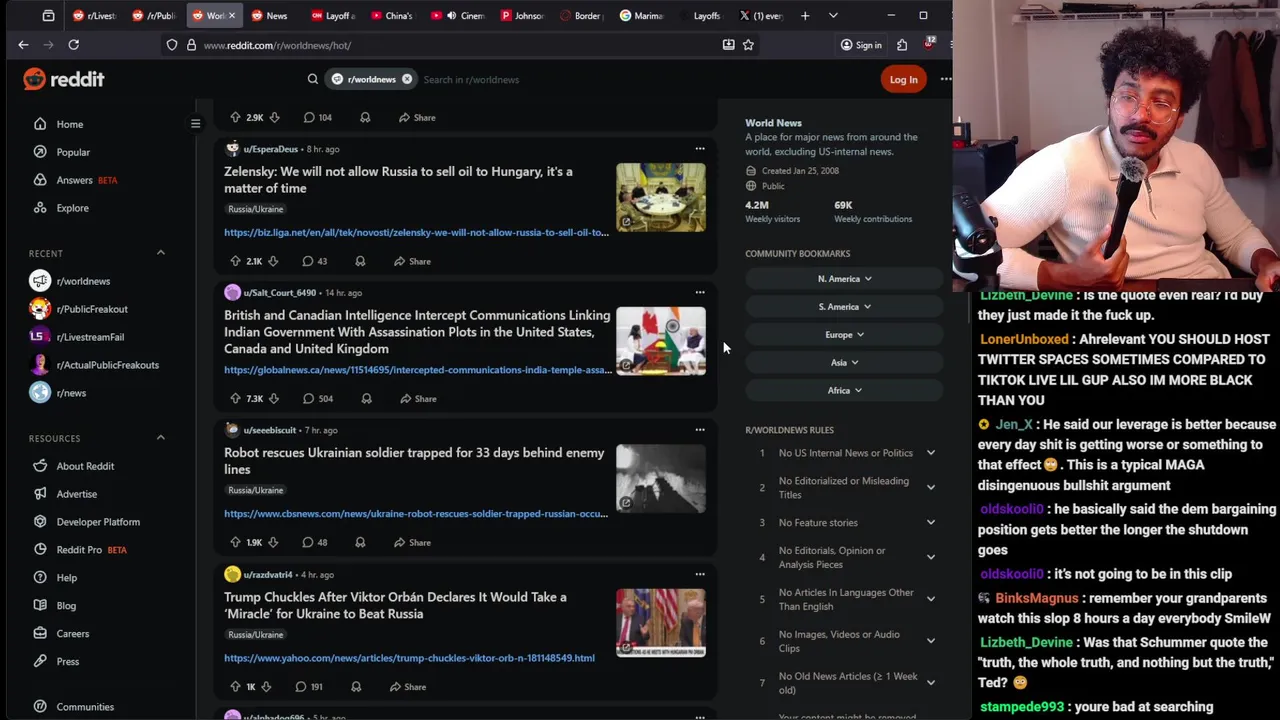Open new browser tab with plus icon
Screen dimensions: 1280x720
tap(805, 15)
